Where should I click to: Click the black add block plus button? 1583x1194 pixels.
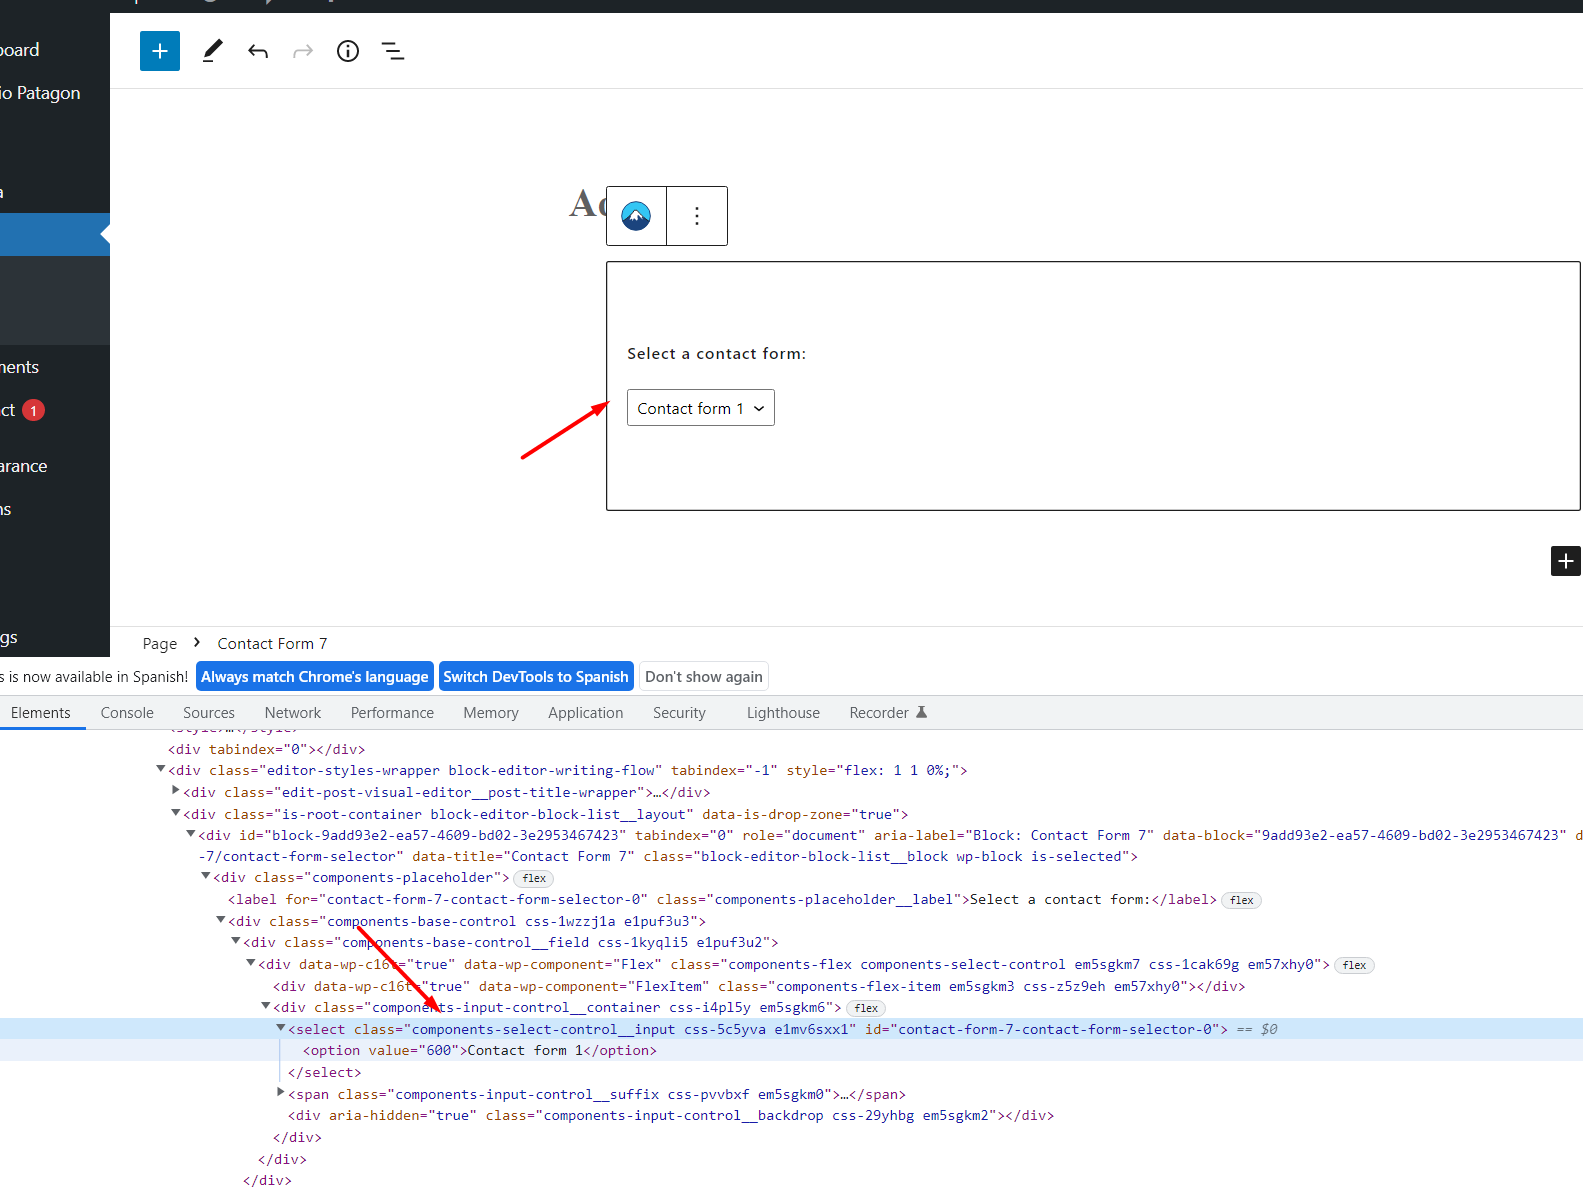pyautogui.click(x=1566, y=561)
